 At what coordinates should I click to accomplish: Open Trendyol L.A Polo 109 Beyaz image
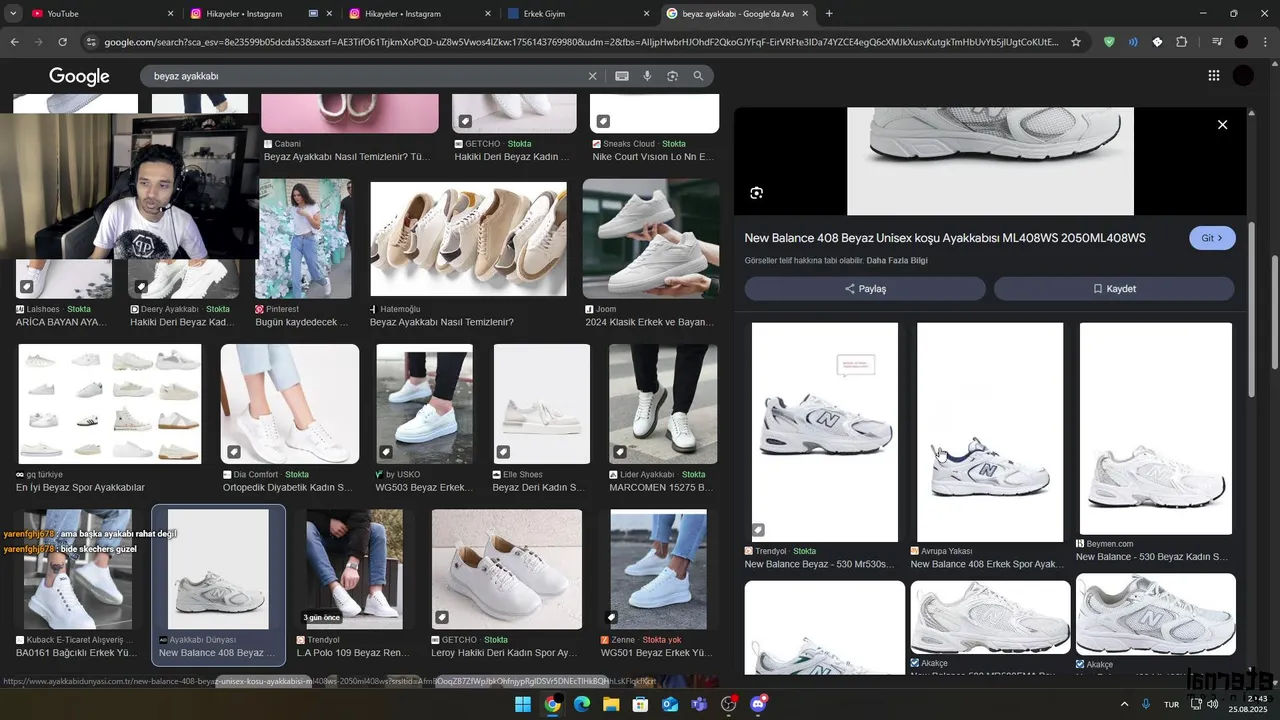tap(354, 569)
